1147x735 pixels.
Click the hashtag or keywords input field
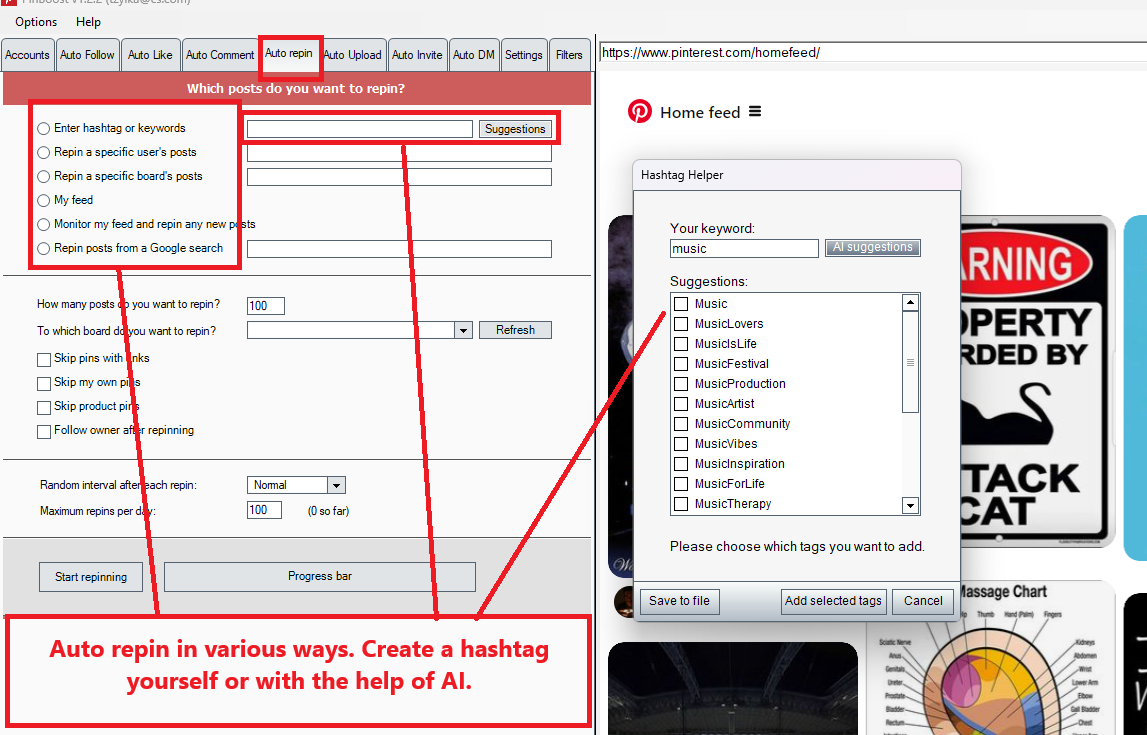click(360, 129)
